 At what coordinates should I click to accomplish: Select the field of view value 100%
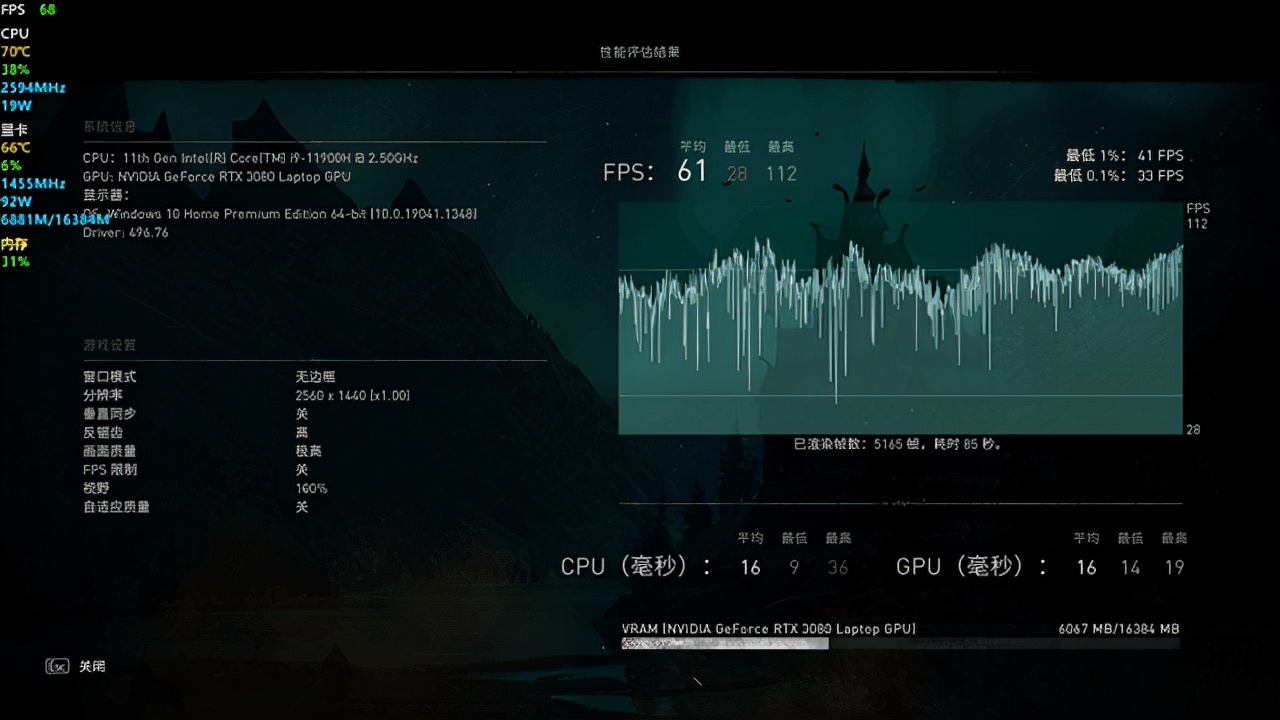point(311,489)
